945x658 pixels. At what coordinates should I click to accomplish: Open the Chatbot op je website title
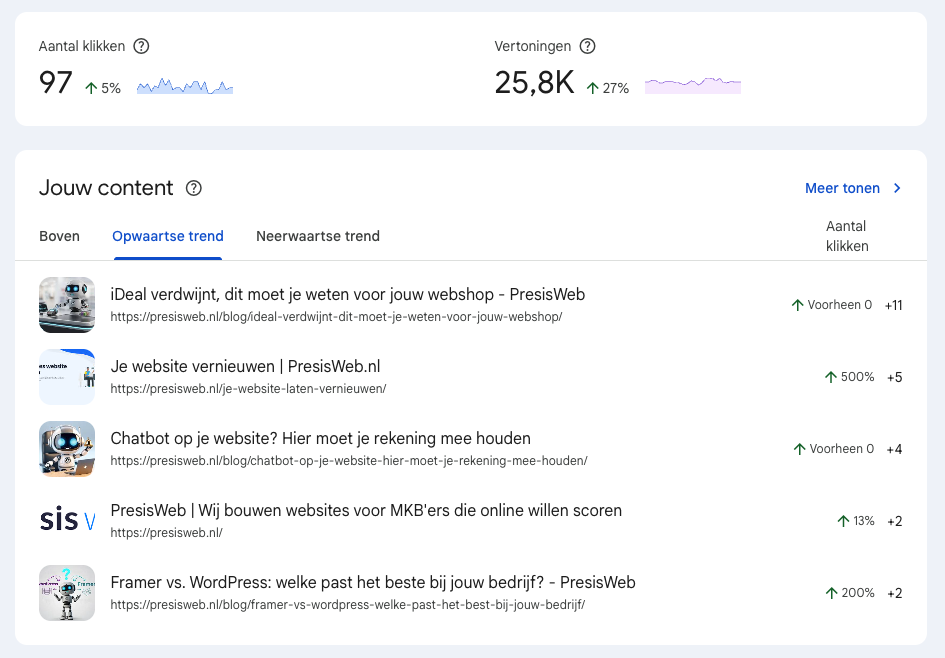(x=320, y=439)
